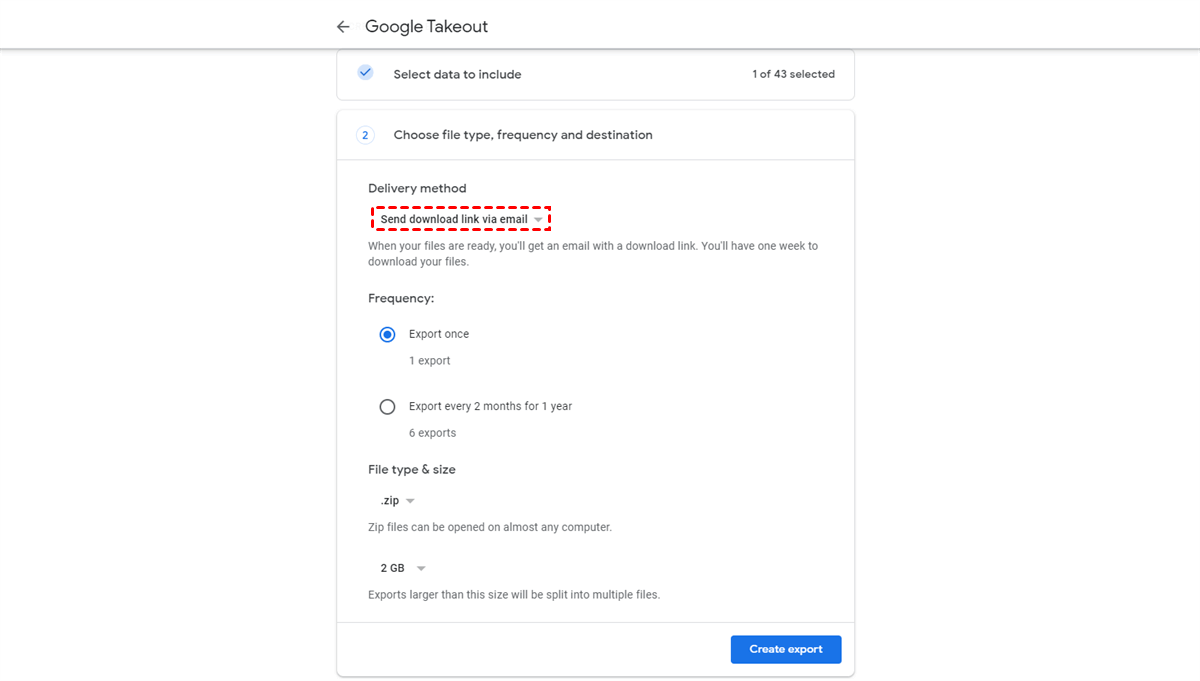Click the arrow beside the 2 GB size
1200x681 pixels.
420,567
